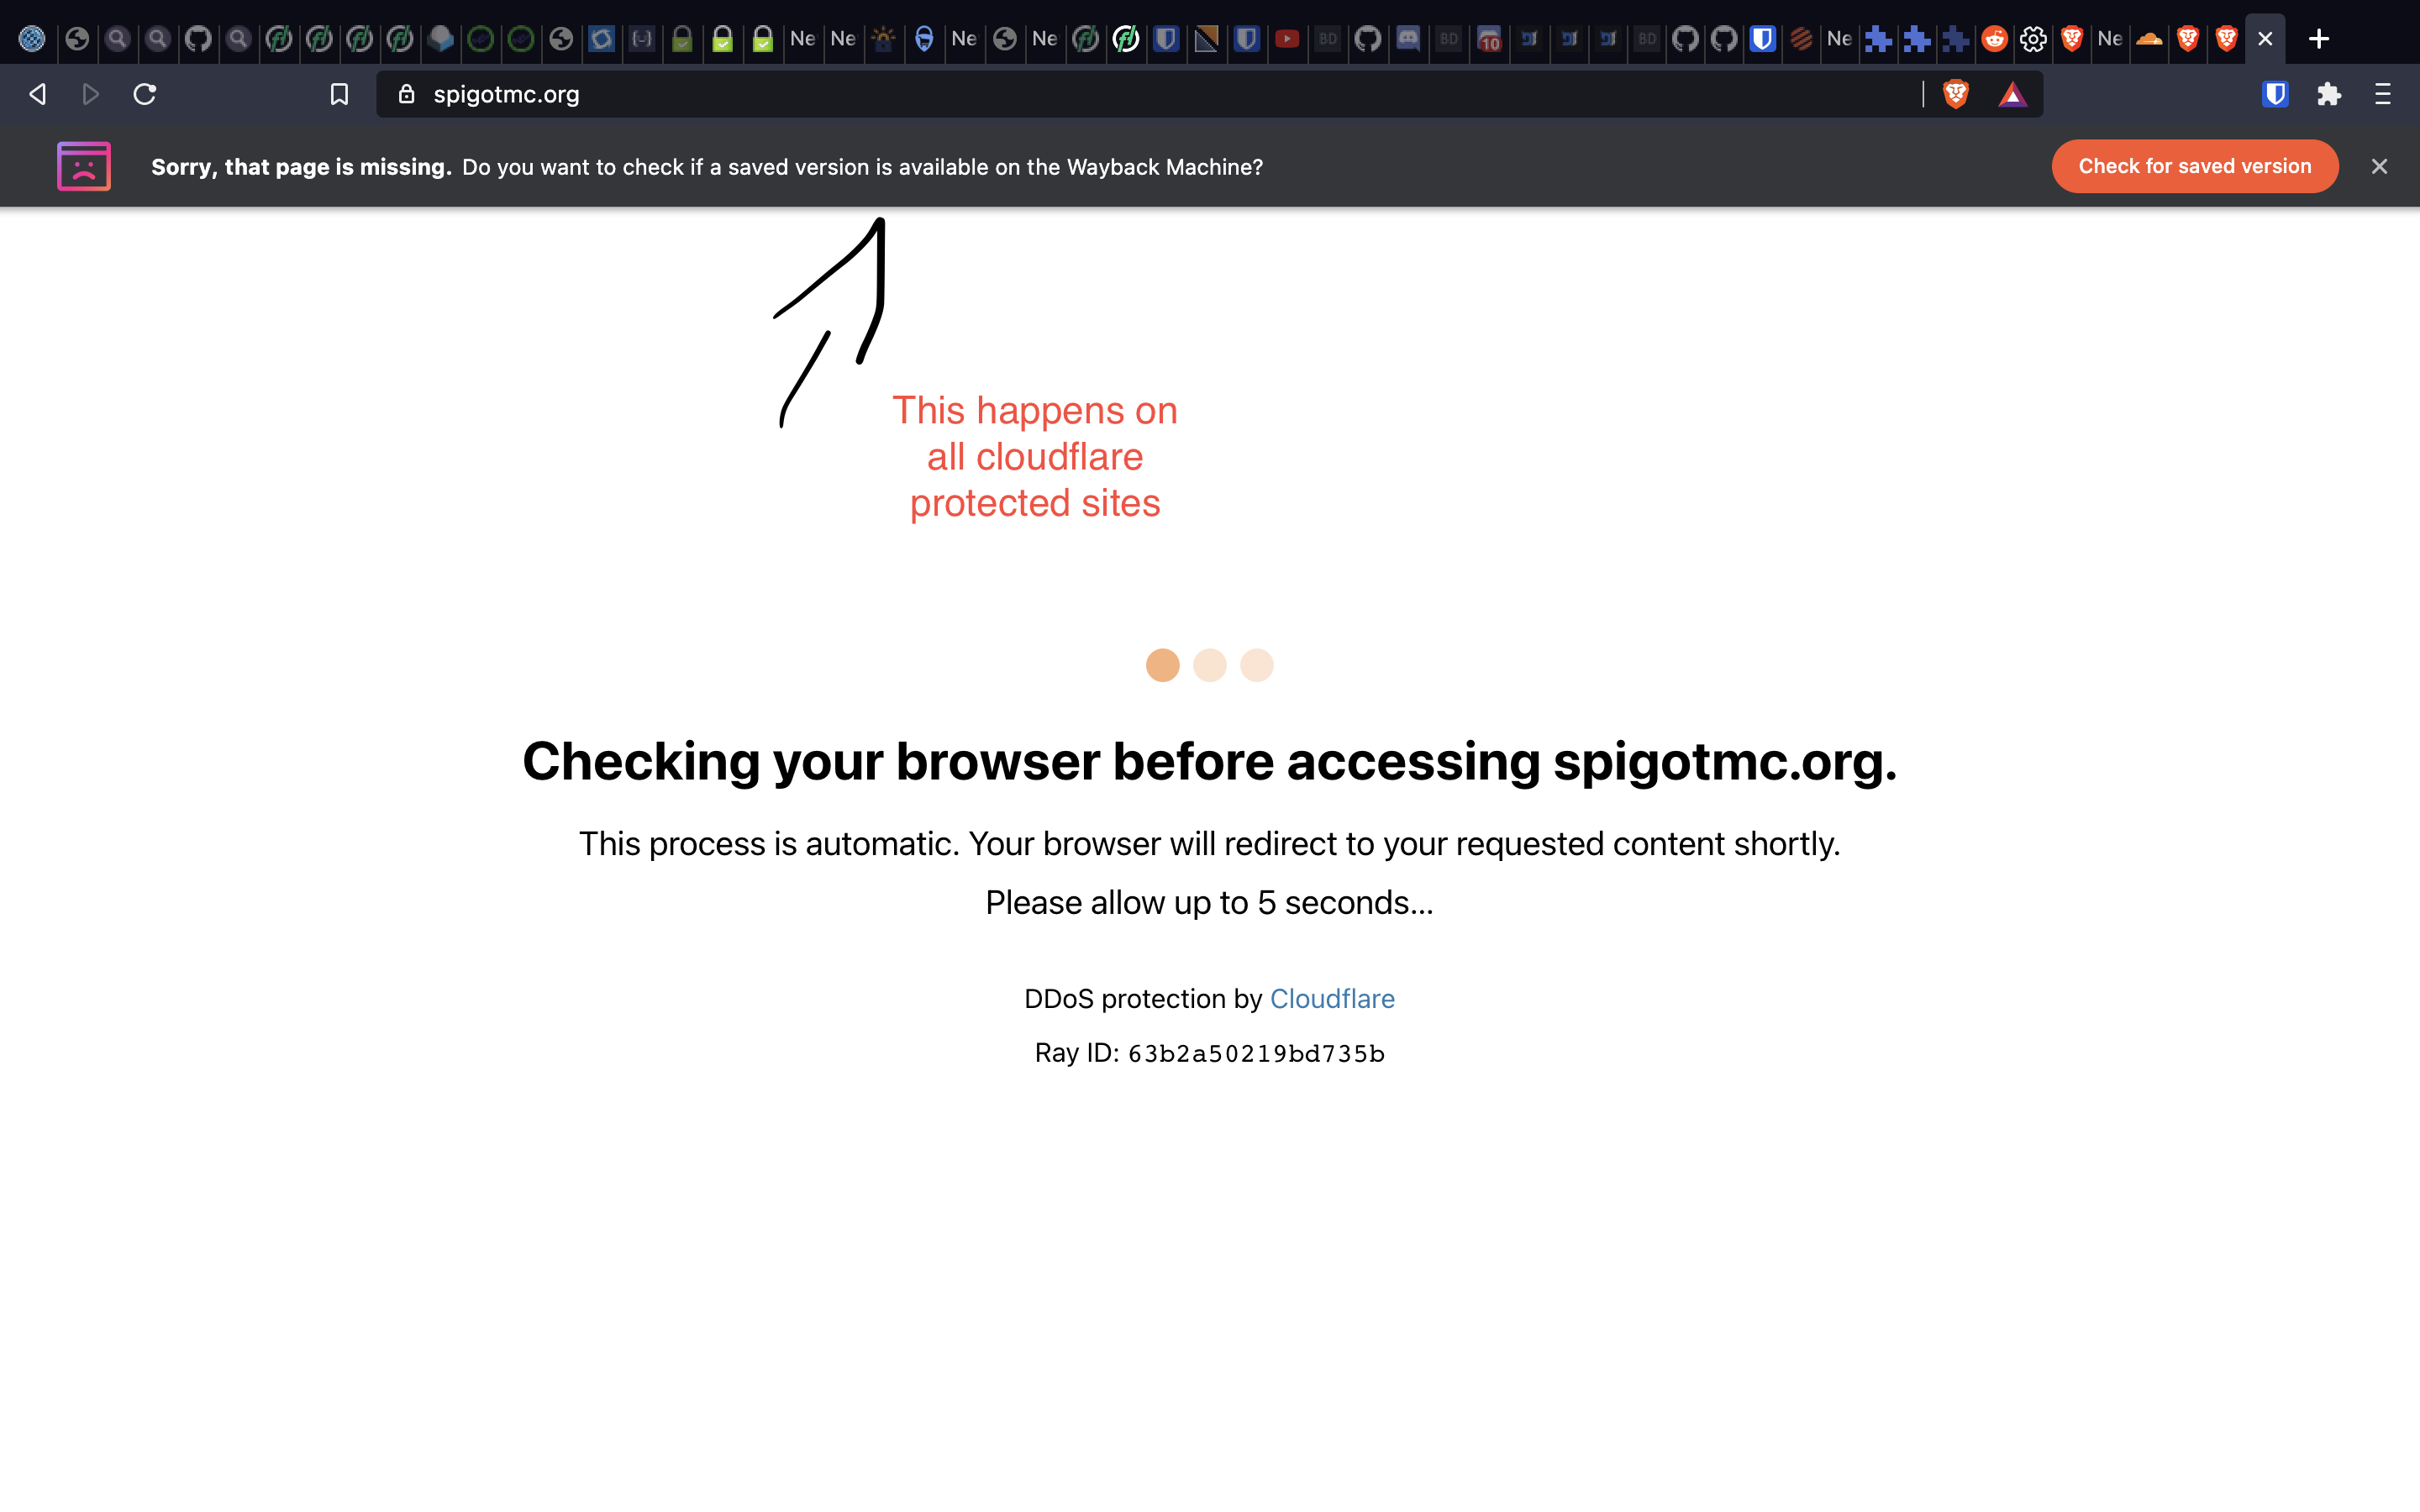Screen dimensions: 2420x1512
Task: Open Brave Rewards triangle icon
Action: click(x=2012, y=95)
